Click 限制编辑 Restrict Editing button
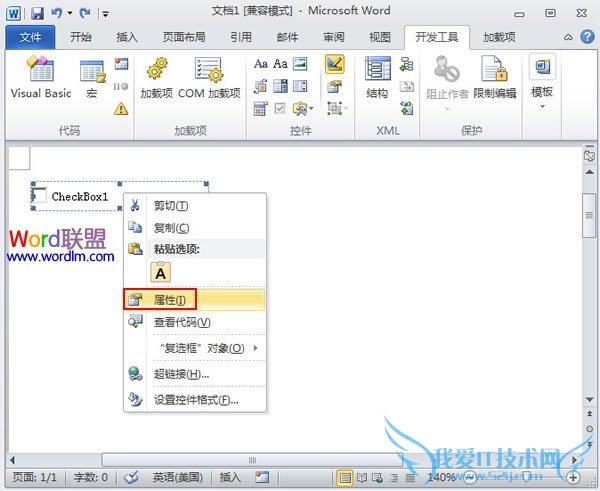 (x=494, y=77)
